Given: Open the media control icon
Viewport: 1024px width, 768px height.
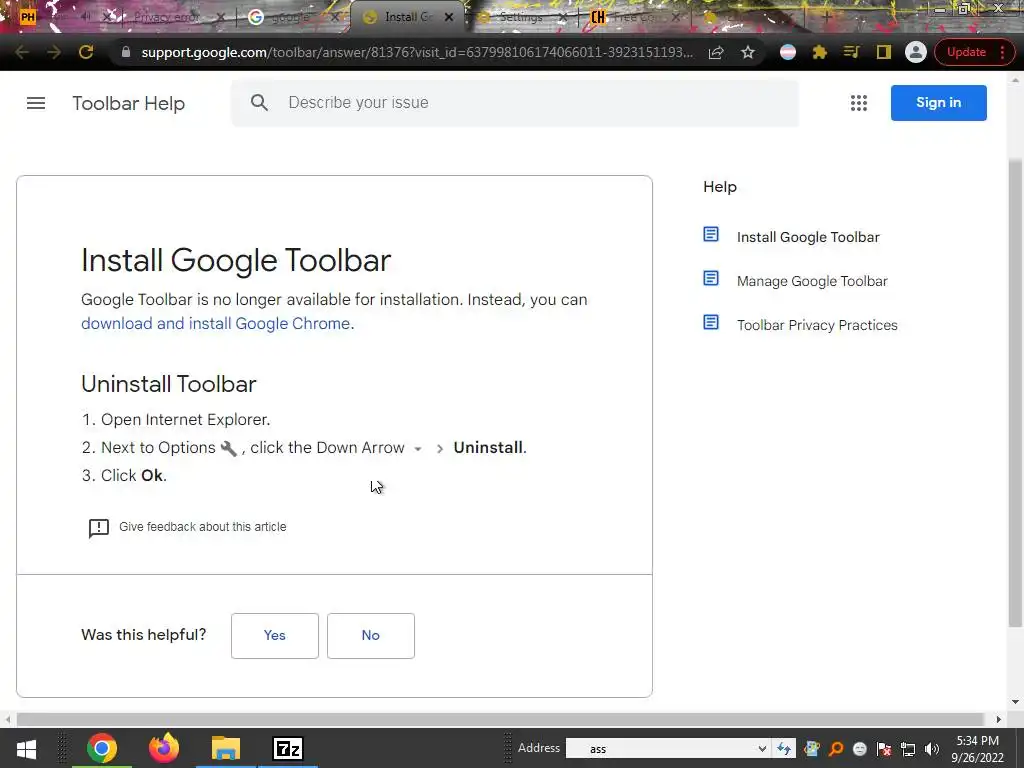Looking at the screenshot, I should [x=851, y=52].
